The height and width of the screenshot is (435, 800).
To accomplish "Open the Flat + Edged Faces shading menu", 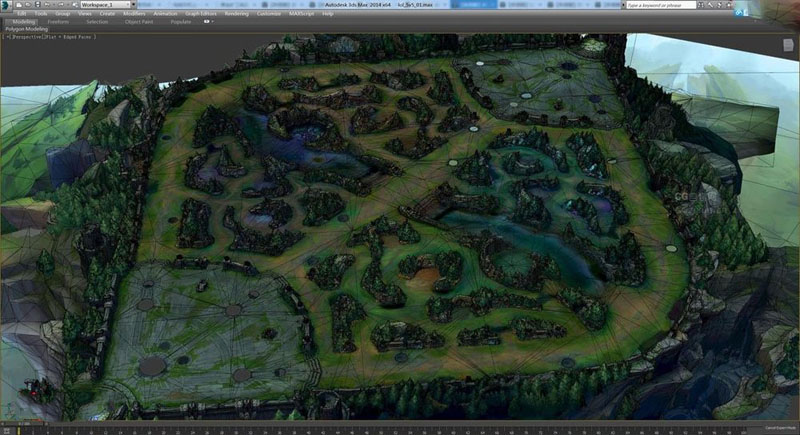I will point(69,37).
